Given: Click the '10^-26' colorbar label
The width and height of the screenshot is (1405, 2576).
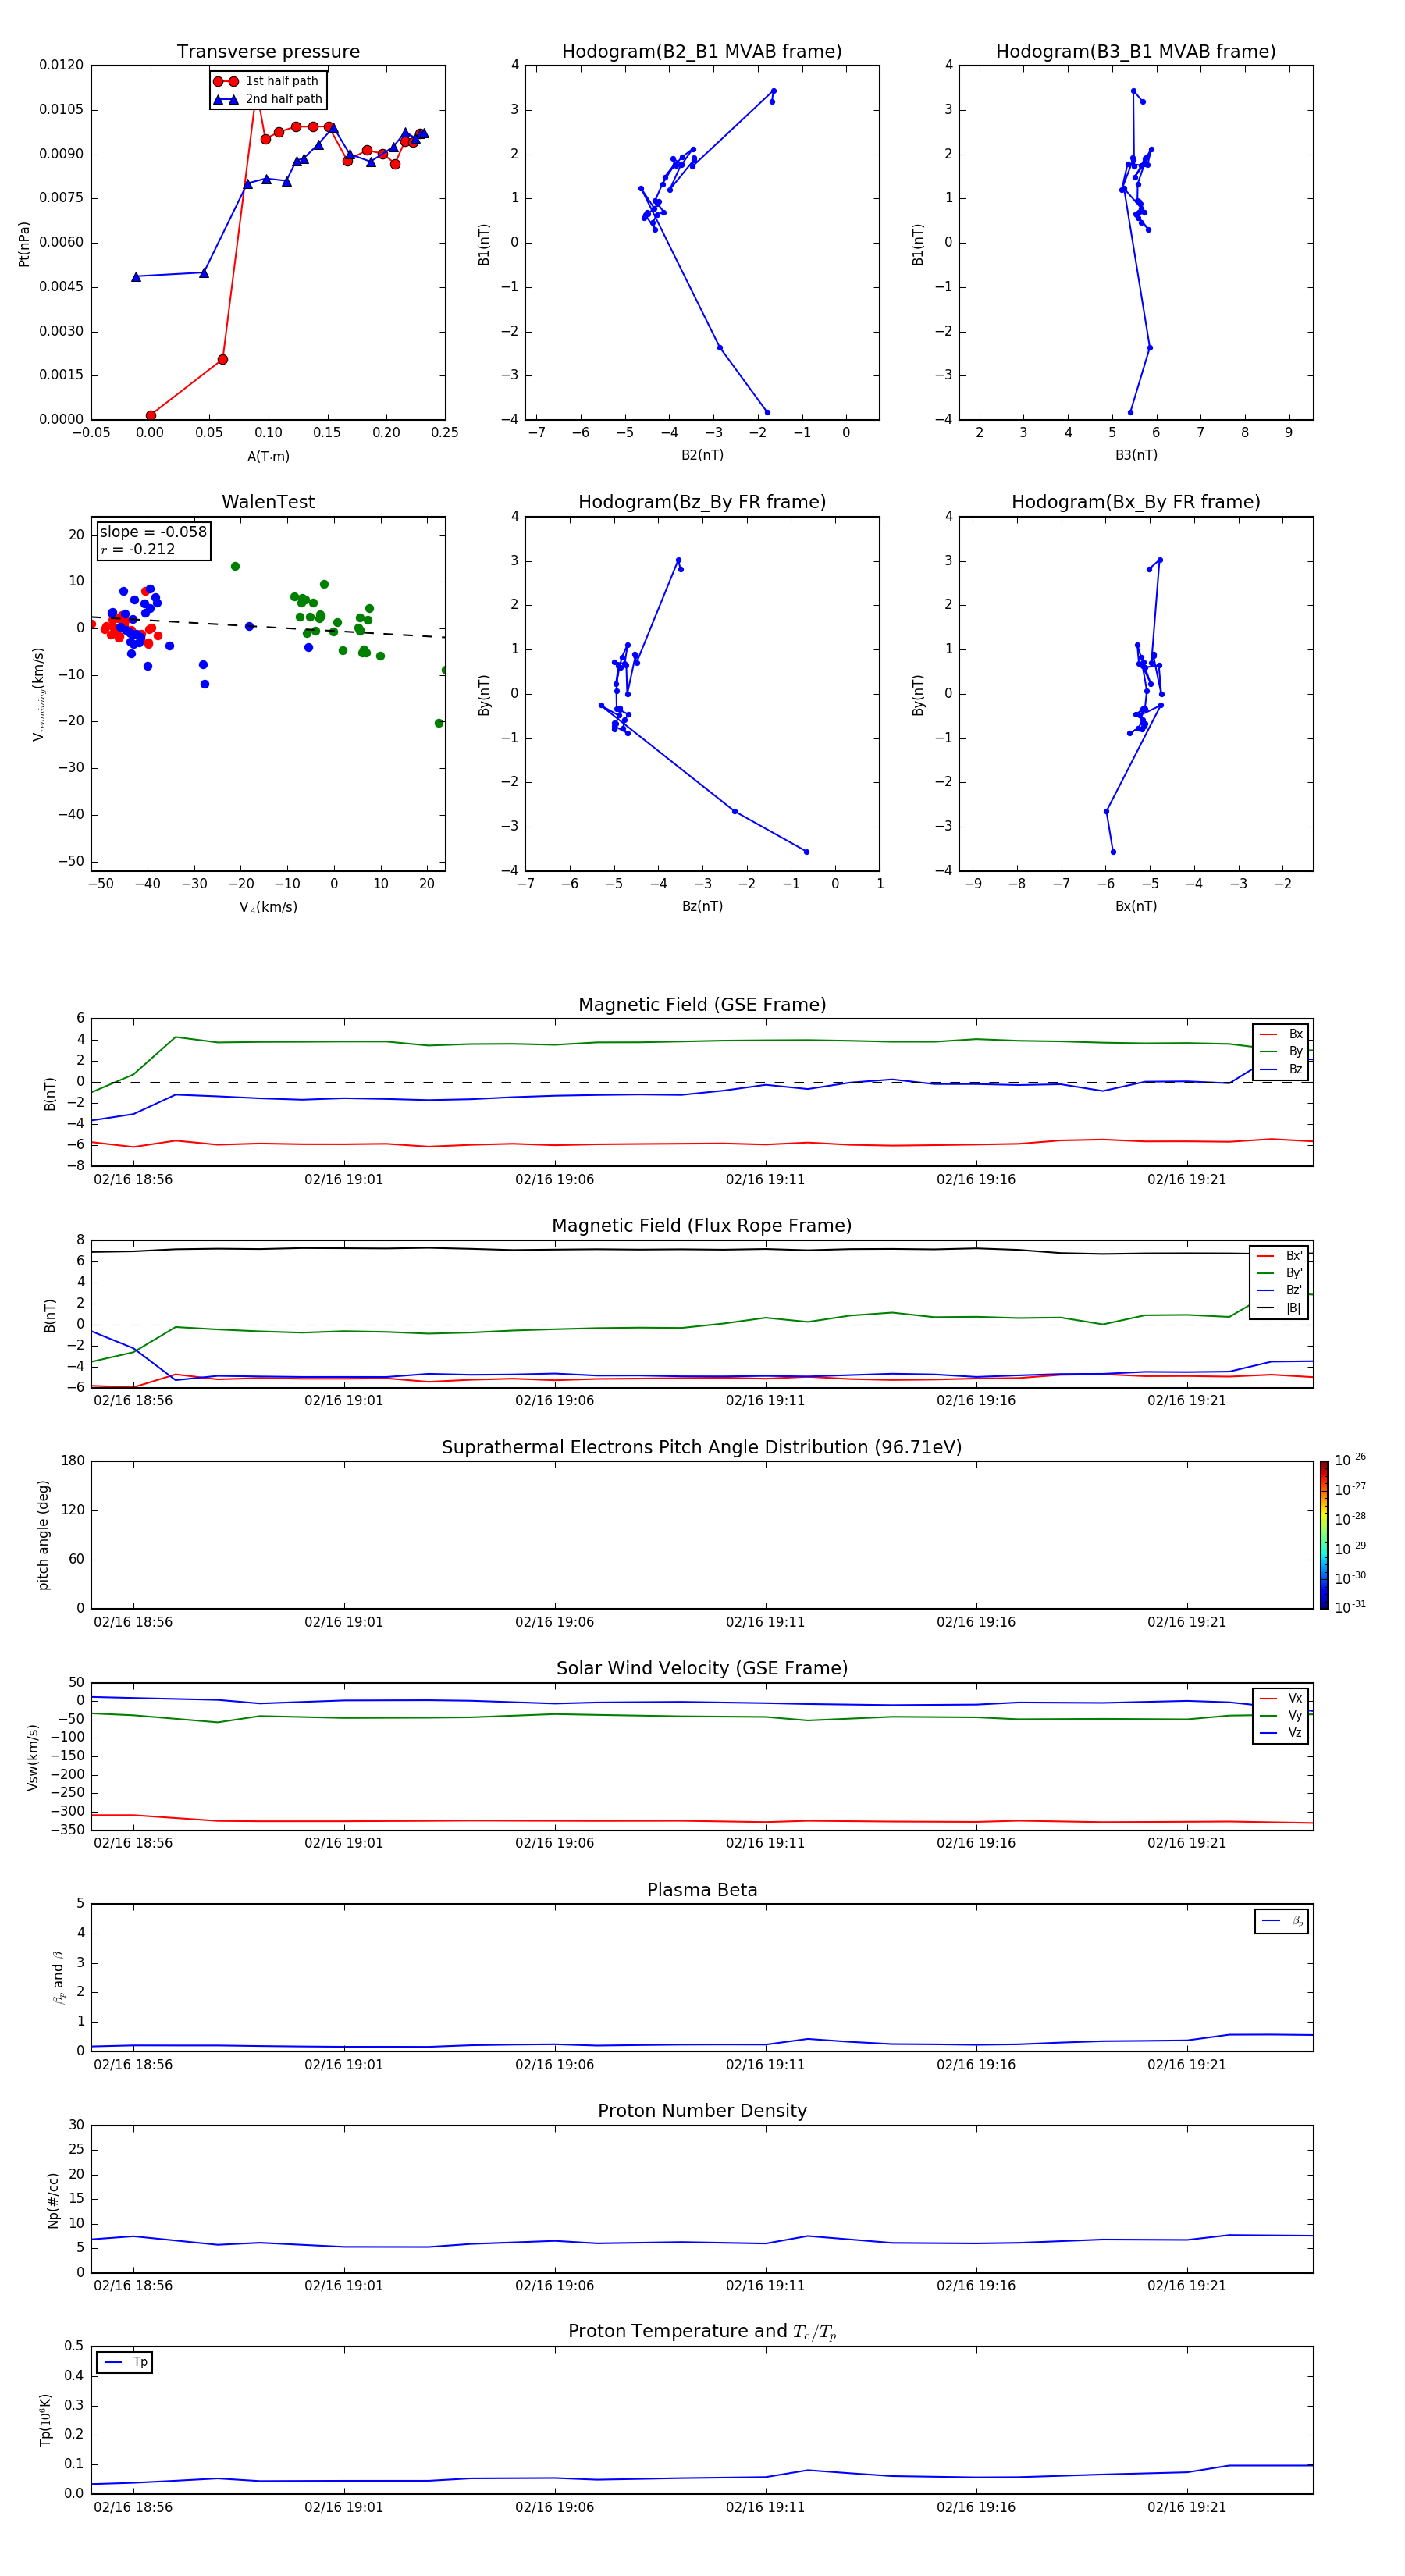Looking at the screenshot, I should point(1350,1460).
